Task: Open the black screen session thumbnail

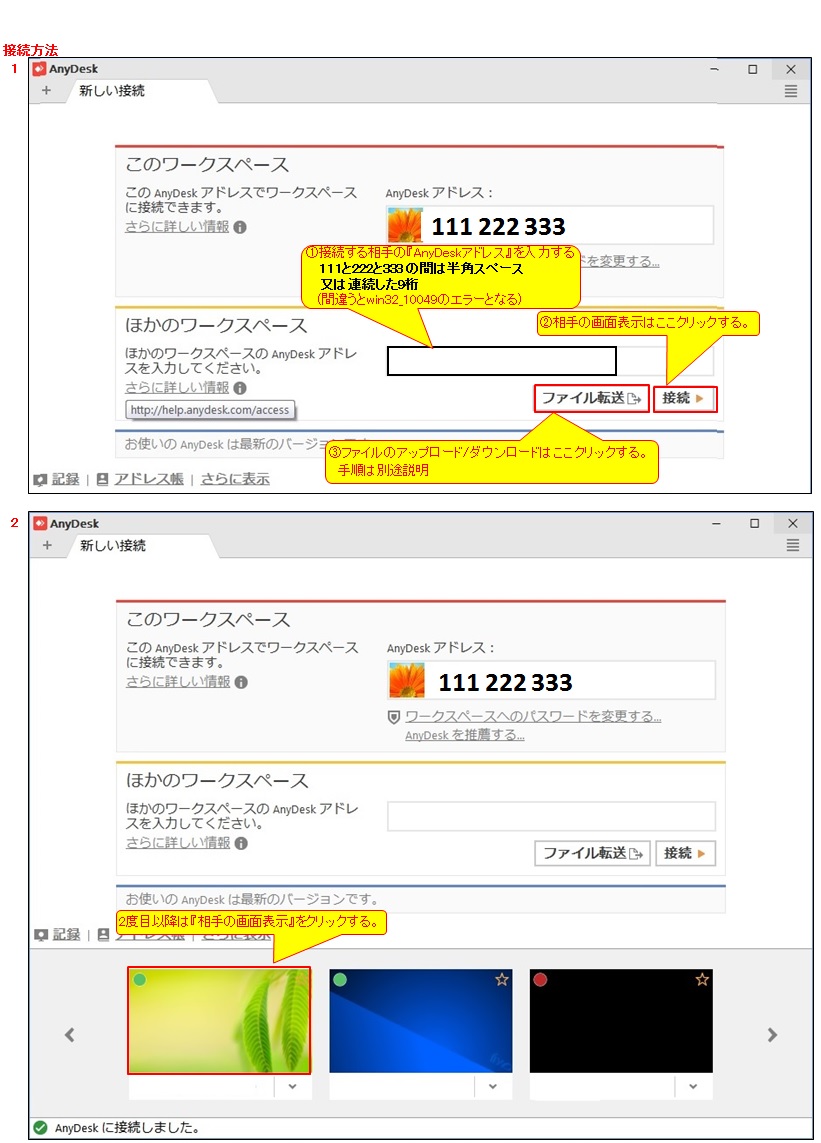Action: [621, 1021]
